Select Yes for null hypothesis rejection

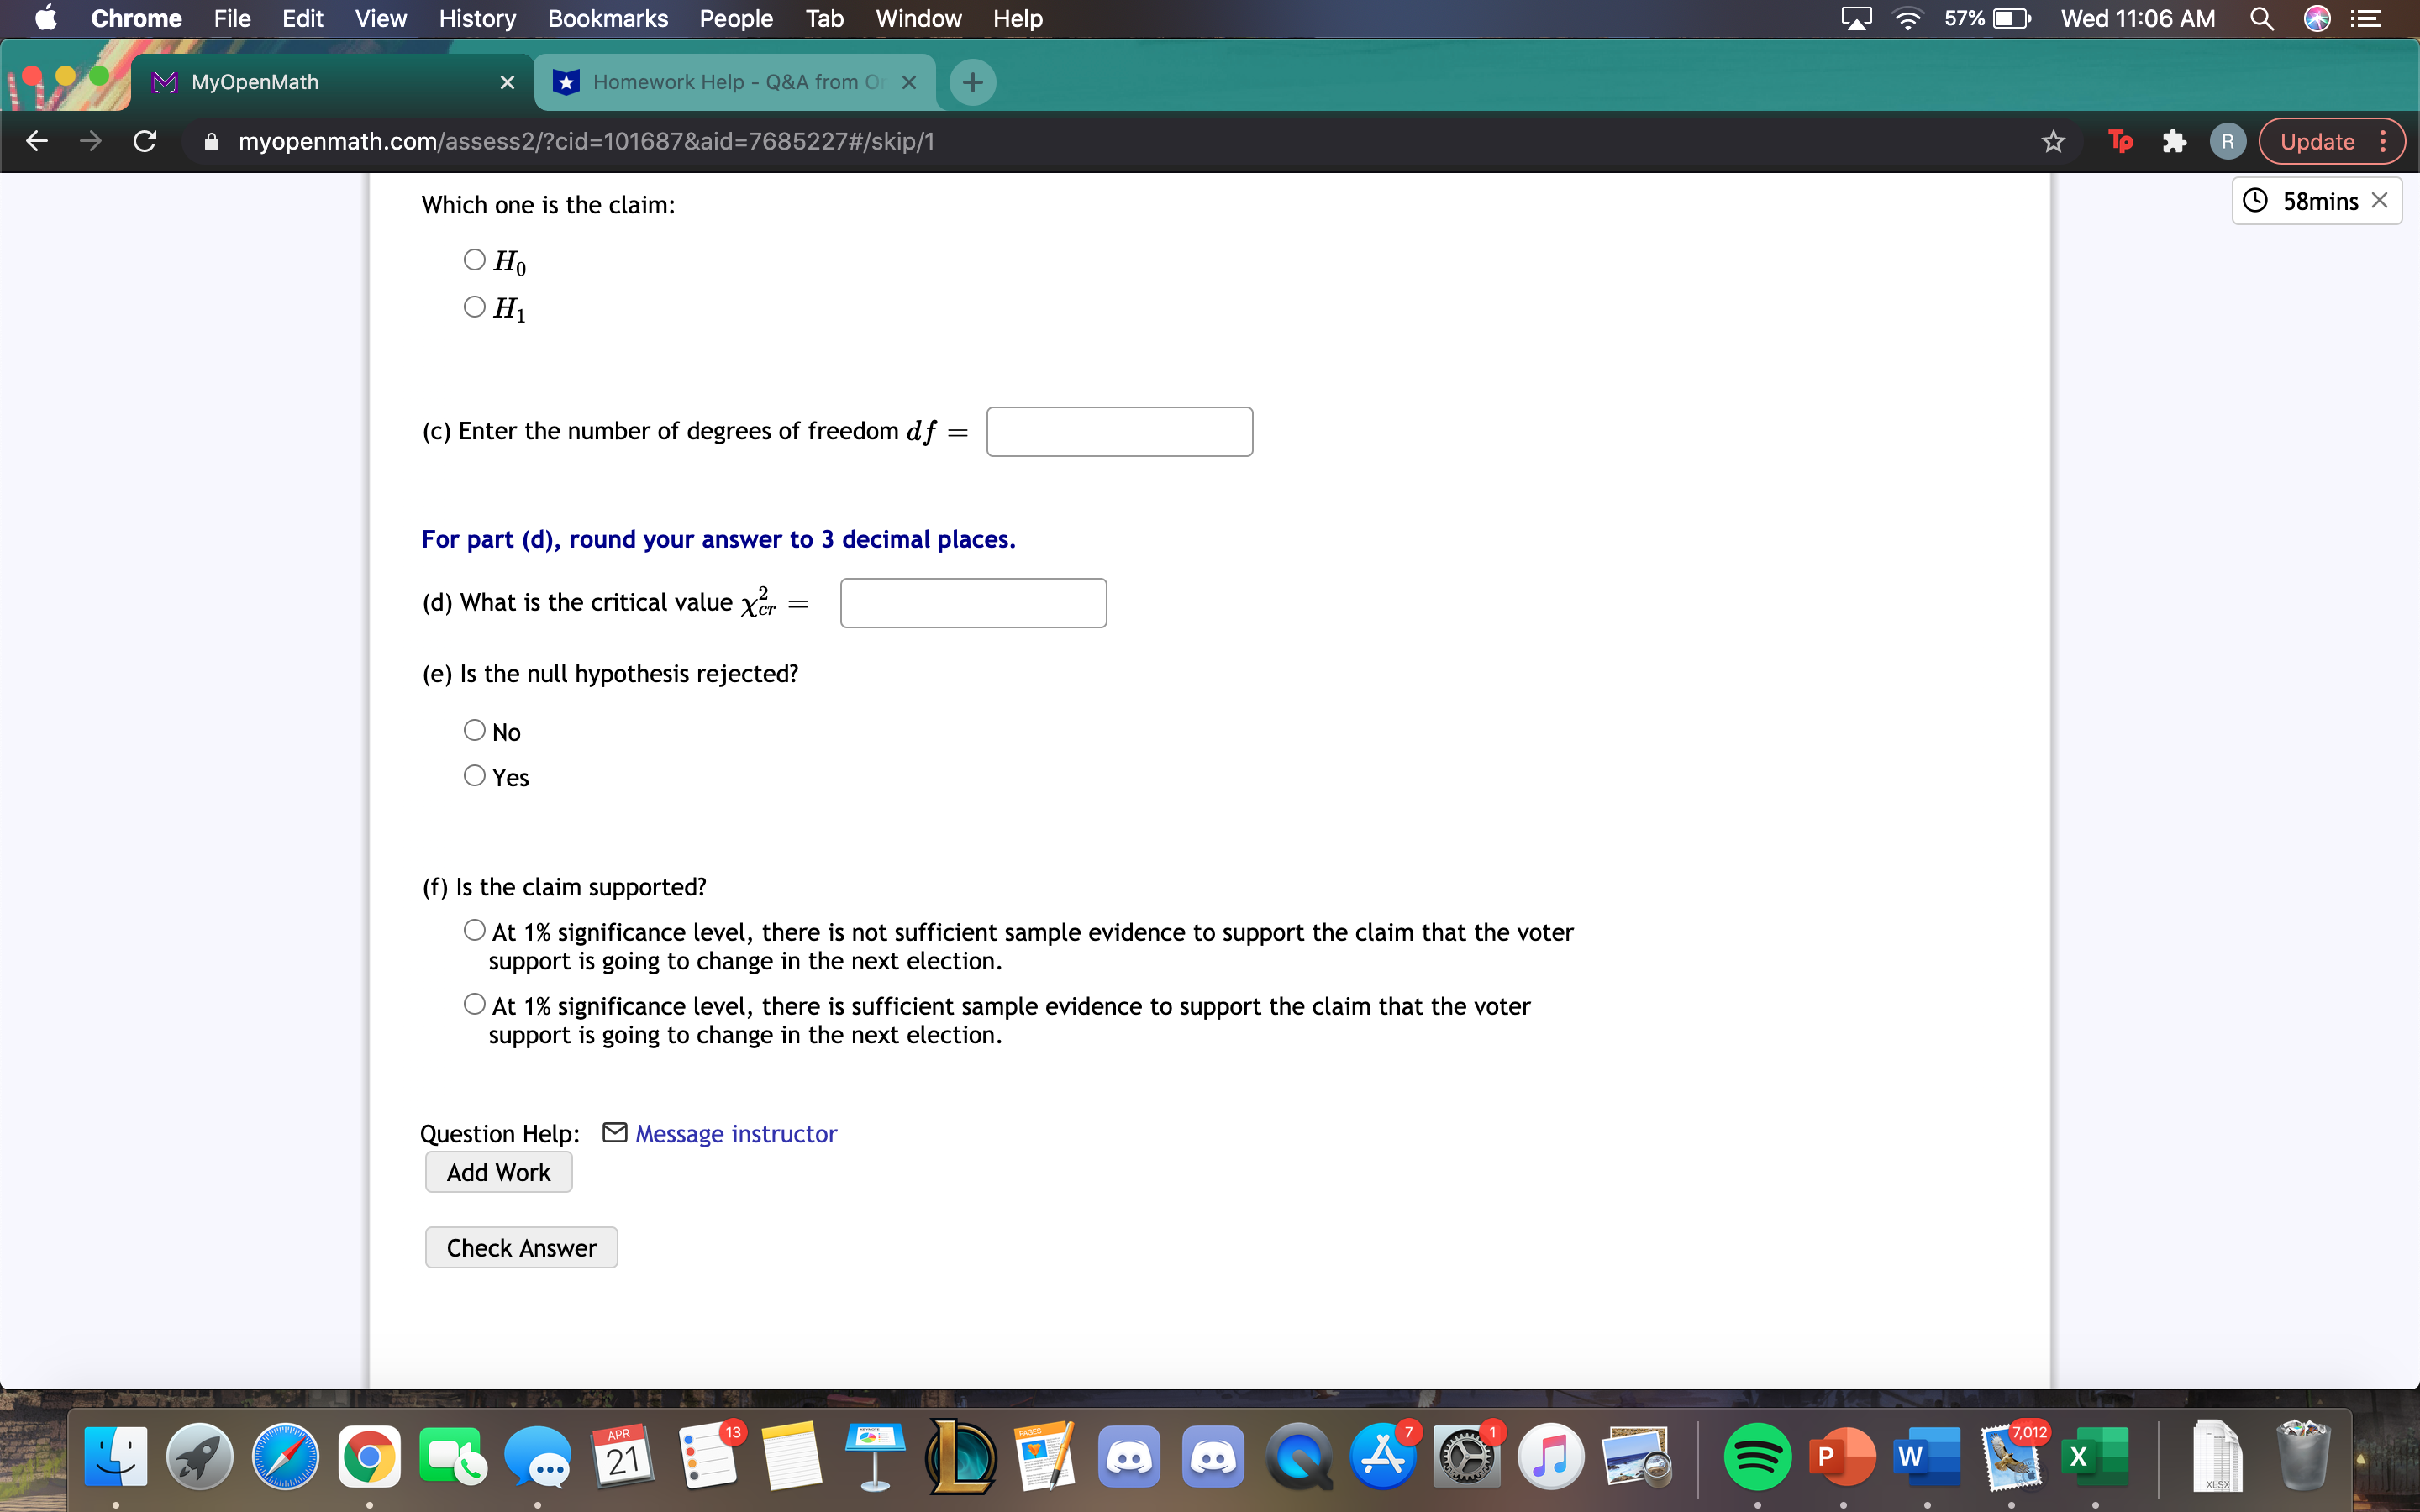click(474, 774)
